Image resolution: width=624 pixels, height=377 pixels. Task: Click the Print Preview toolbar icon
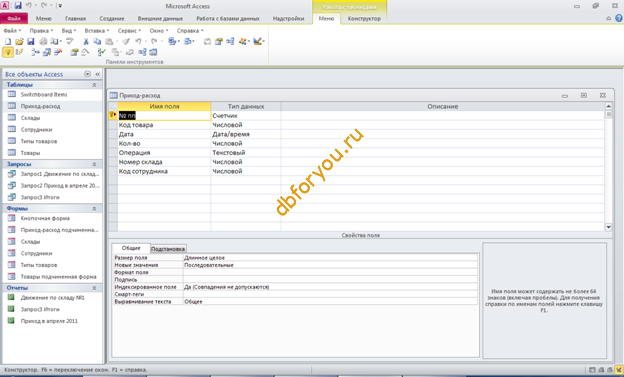55,41
